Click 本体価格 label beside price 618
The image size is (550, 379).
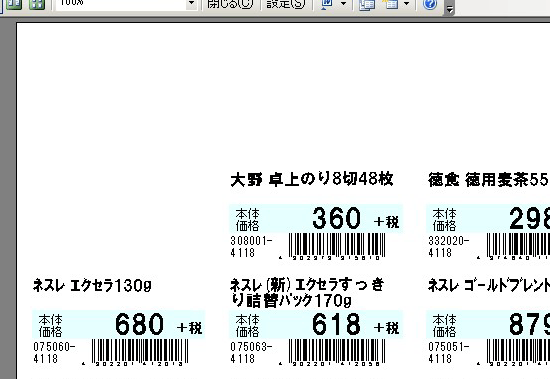(x=247, y=325)
